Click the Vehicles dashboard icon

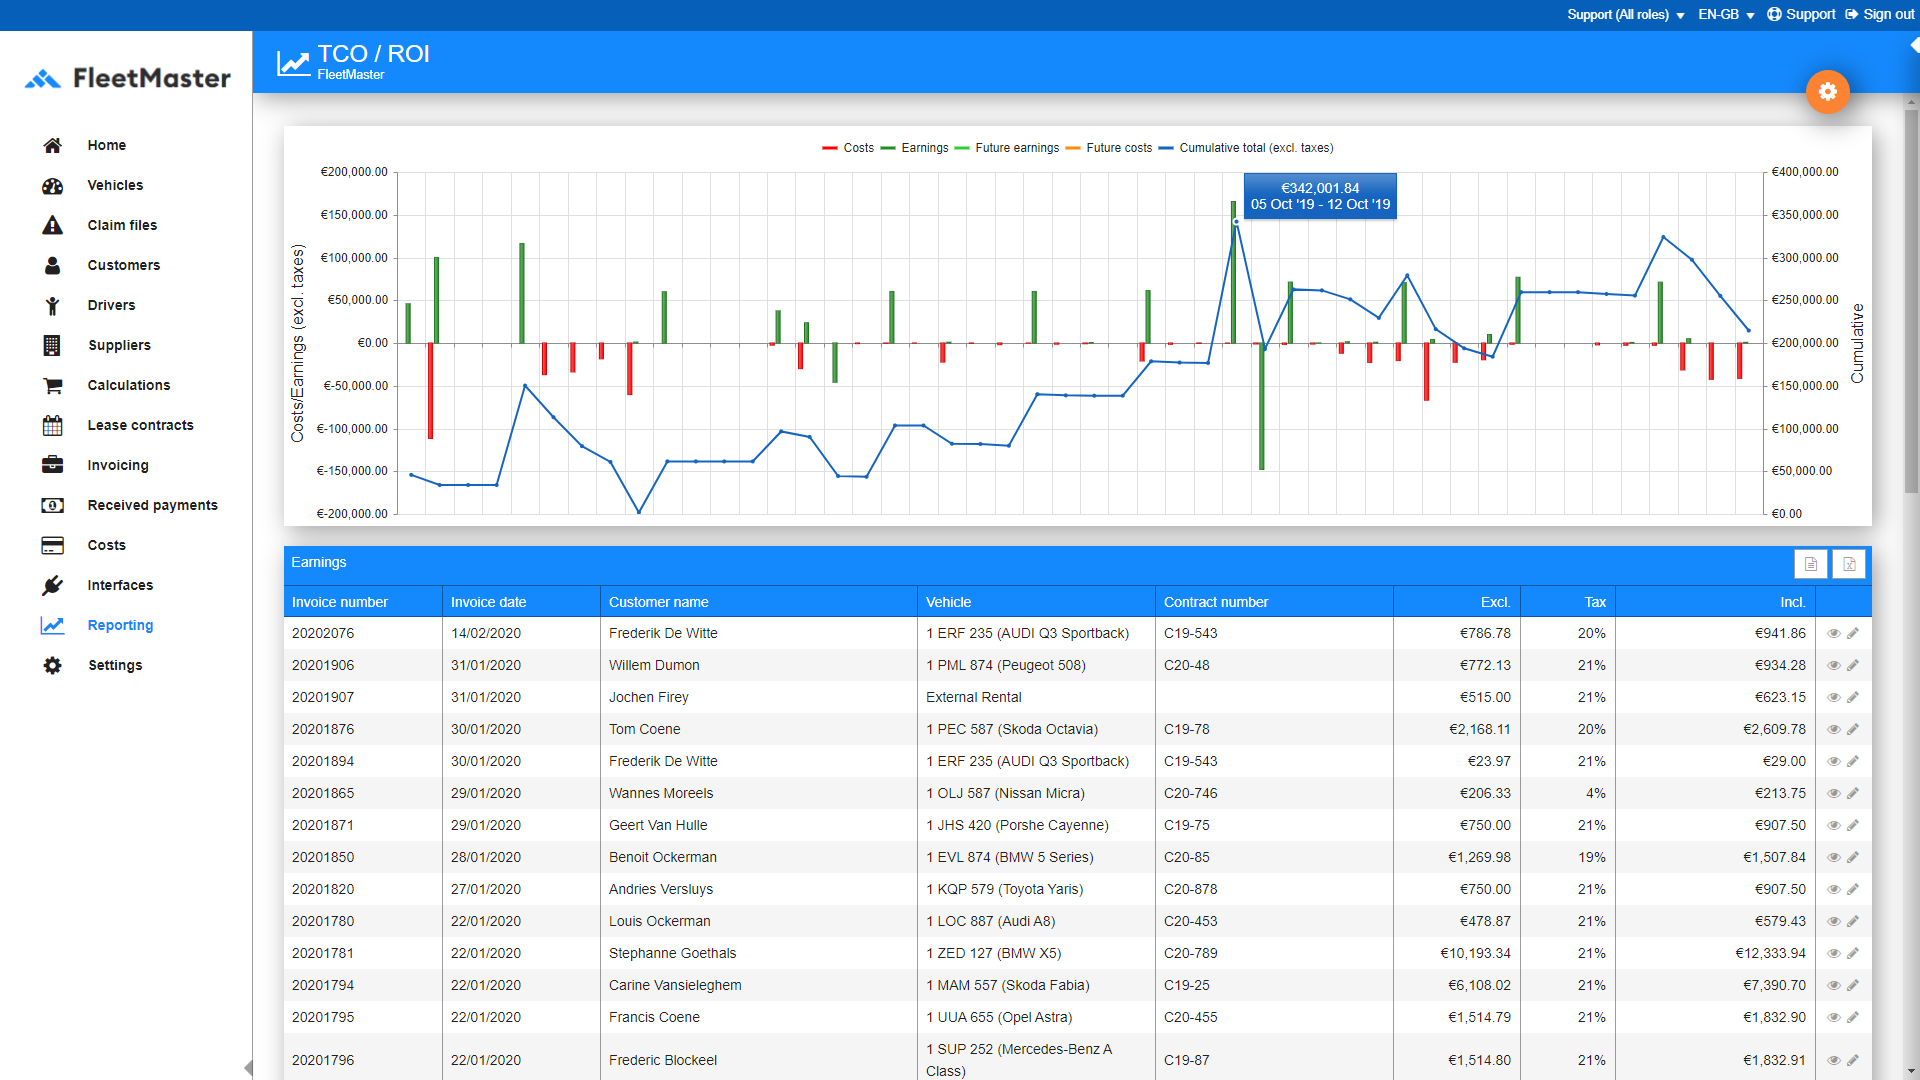pos(53,186)
